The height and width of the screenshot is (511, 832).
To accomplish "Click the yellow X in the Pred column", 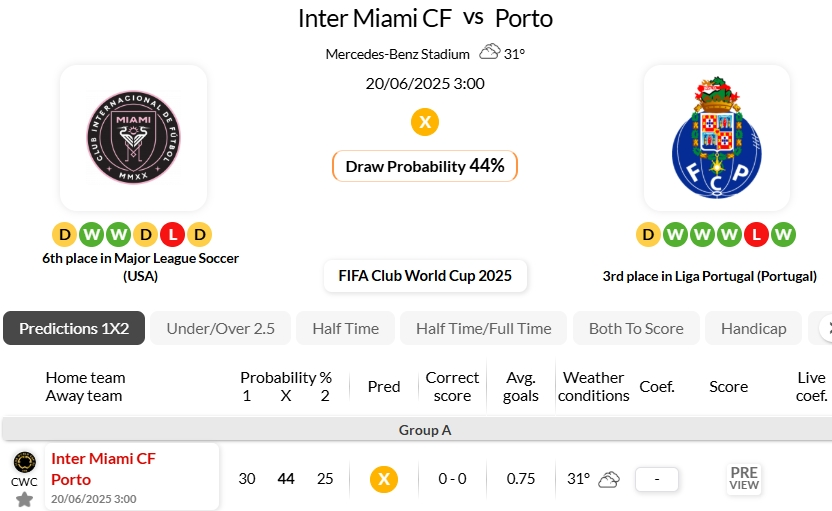I will point(383,479).
